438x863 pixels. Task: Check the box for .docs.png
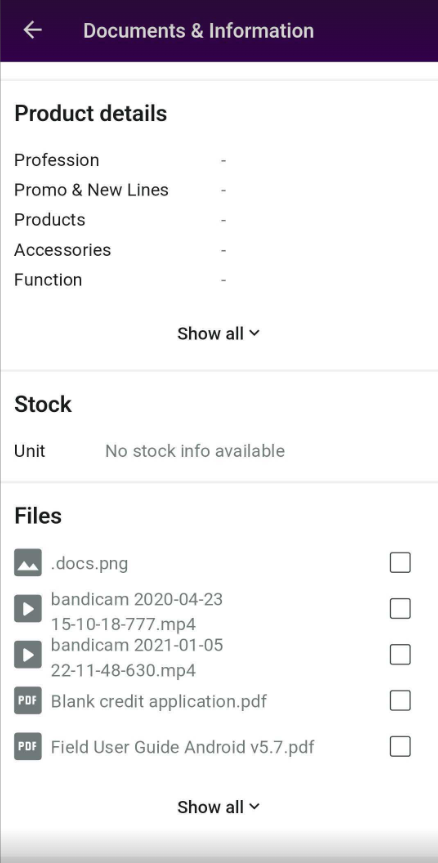point(400,563)
